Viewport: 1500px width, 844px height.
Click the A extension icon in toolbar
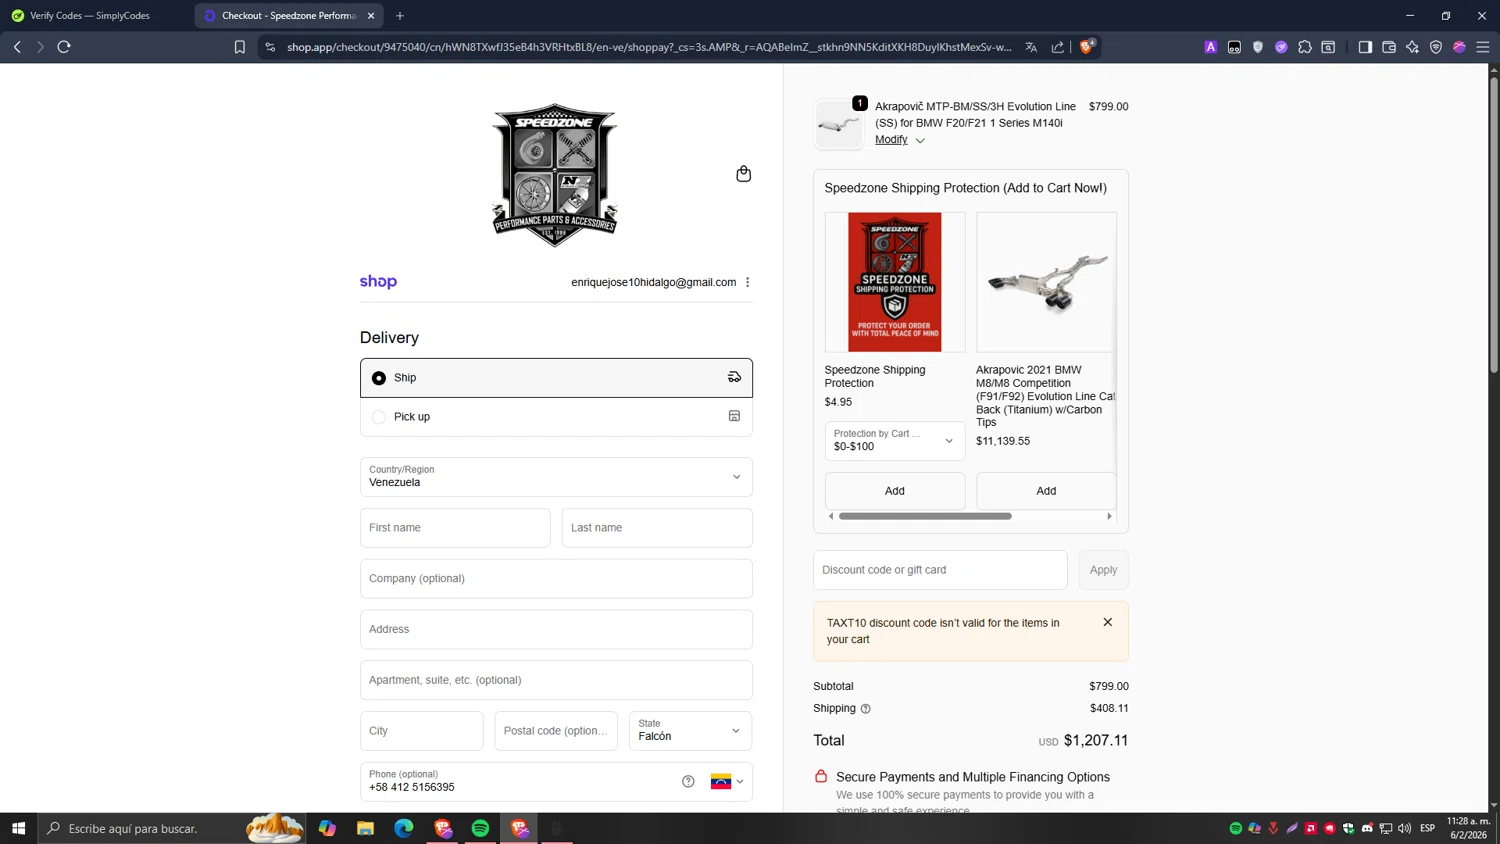tap(1211, 47)
